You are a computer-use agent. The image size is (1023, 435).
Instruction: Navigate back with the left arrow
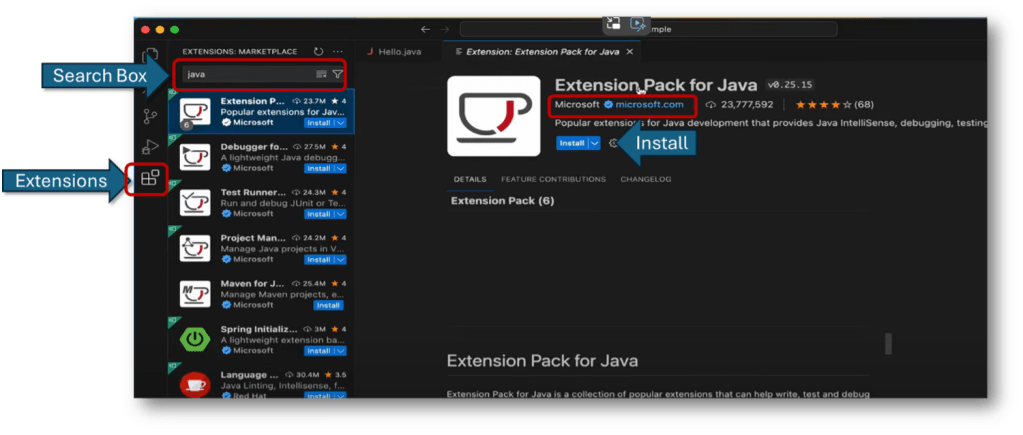click(426, 29)
